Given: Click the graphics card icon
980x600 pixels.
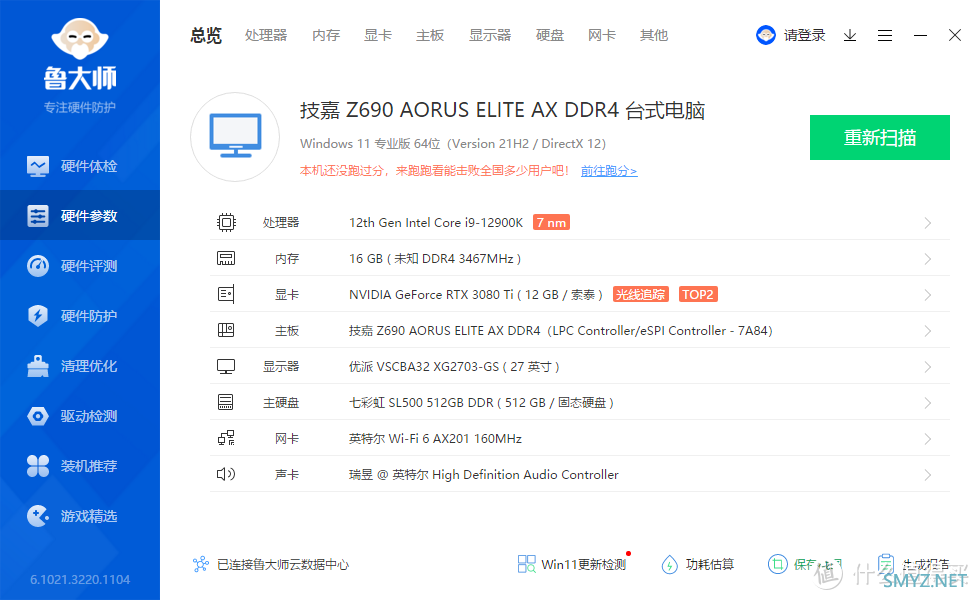Looking at the screenshot, I should pyautogui.click(x=226, y=294).
